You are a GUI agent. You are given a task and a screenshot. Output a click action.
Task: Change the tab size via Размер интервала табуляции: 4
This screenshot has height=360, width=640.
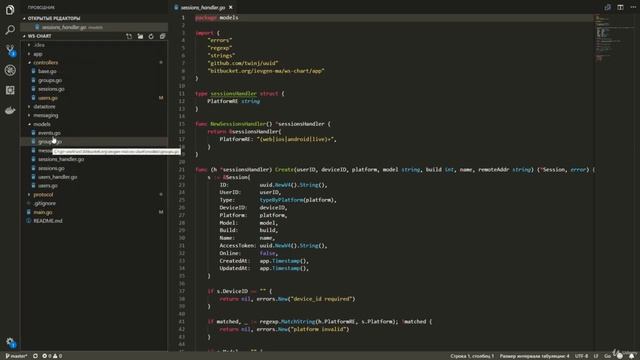pyautogui.click(x=534, y=356)
